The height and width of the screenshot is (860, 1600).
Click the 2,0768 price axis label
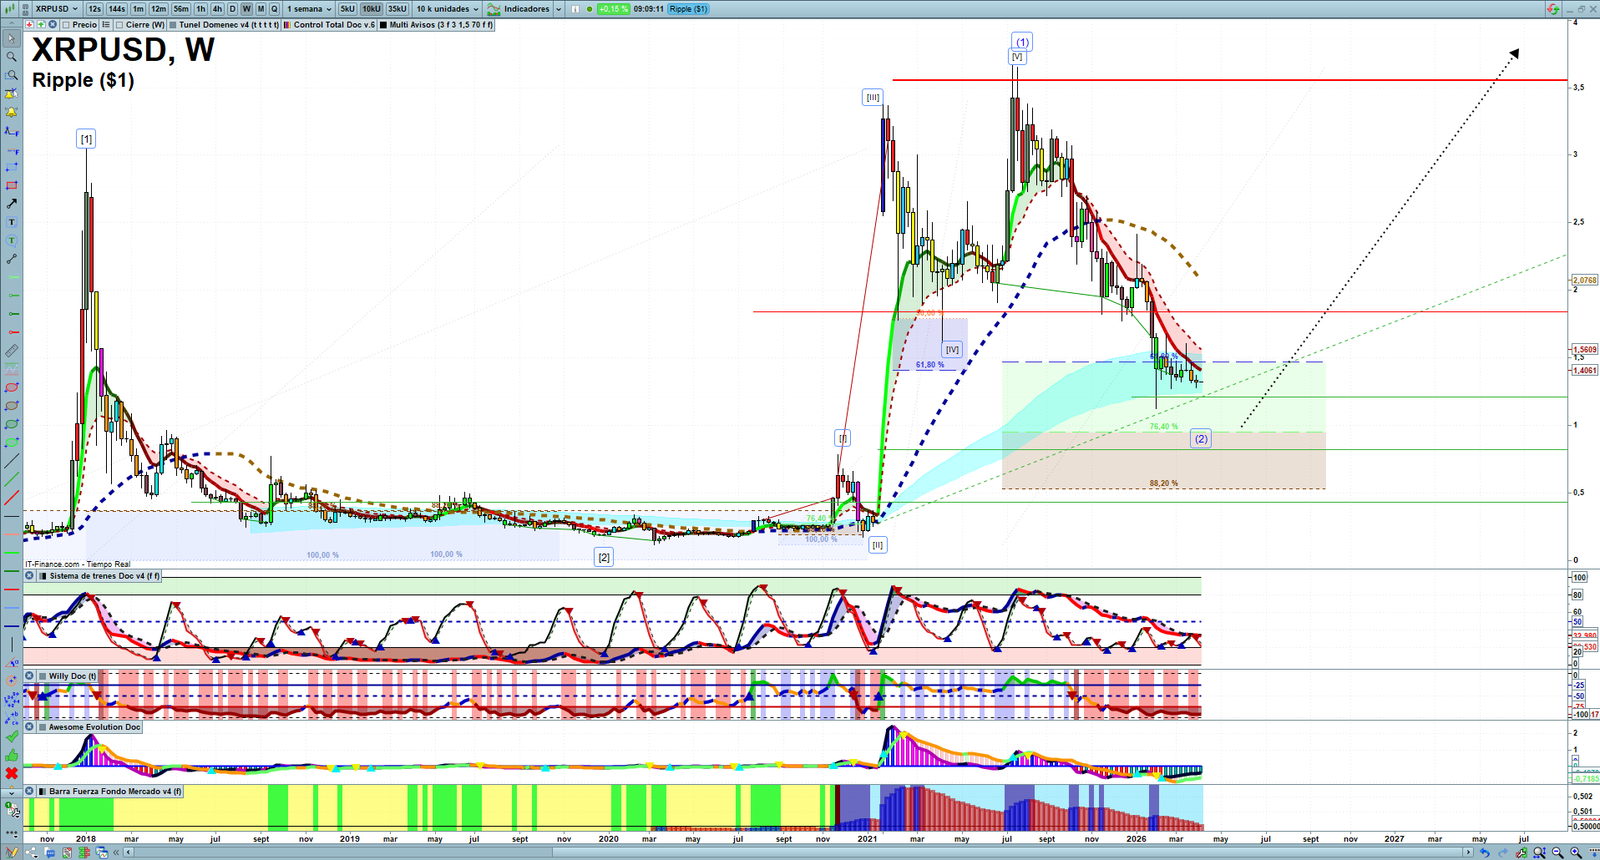click(1585, 280)
